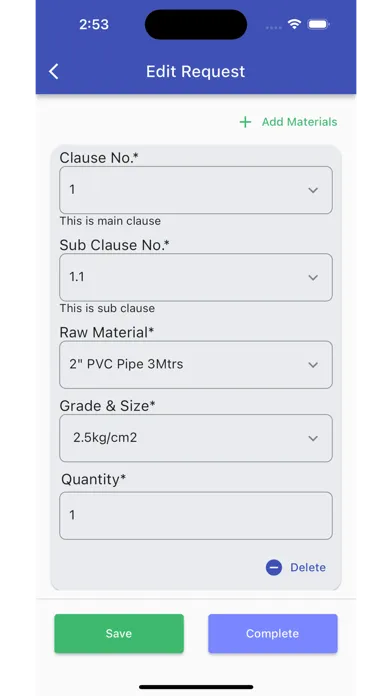The image size is (392, 696).
Task: Click the Quantity input field
Action: [196, 516]
